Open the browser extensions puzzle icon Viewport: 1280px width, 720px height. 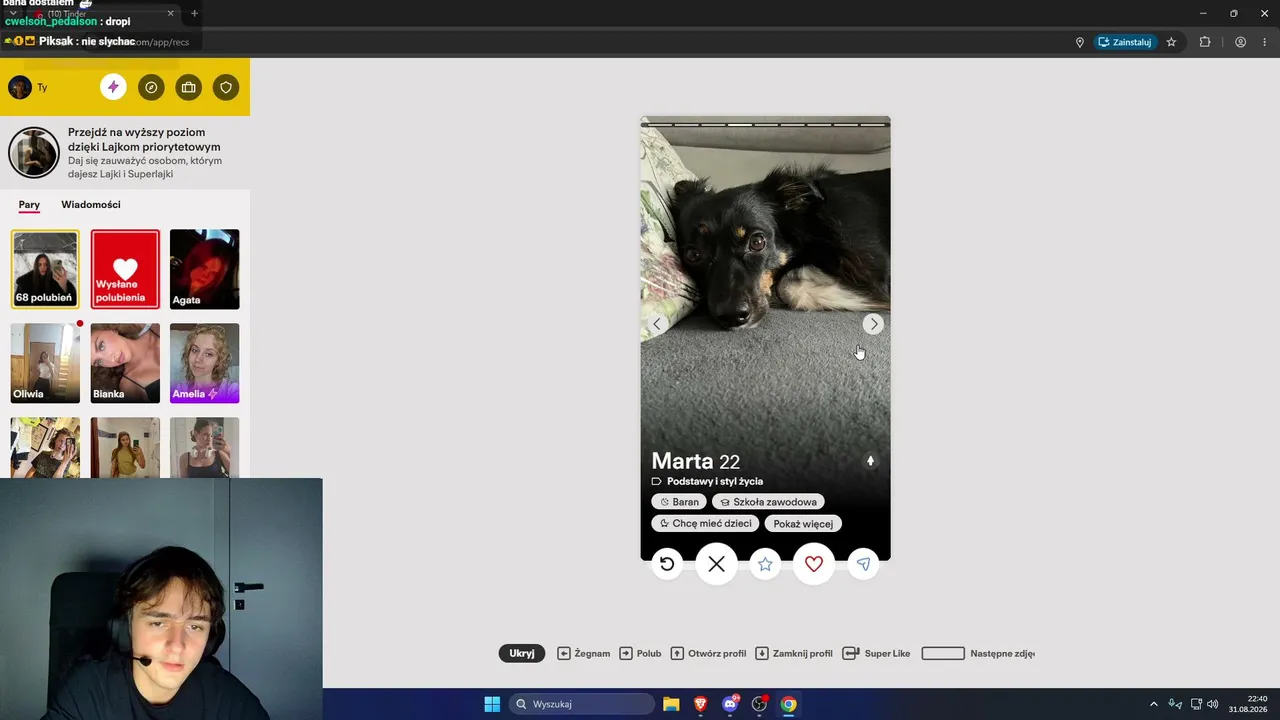1204,42
